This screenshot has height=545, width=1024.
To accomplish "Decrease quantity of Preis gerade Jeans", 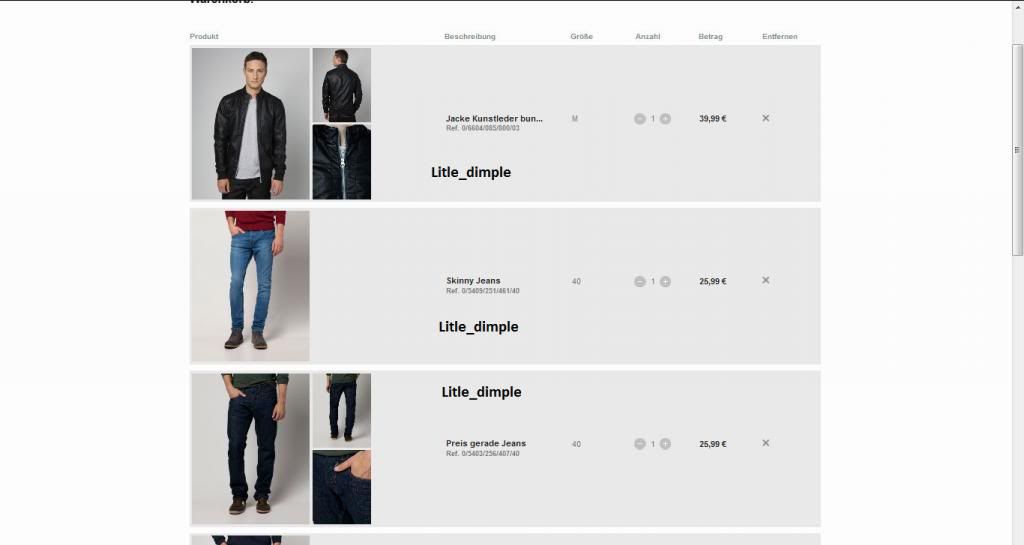I will [639, 444].
